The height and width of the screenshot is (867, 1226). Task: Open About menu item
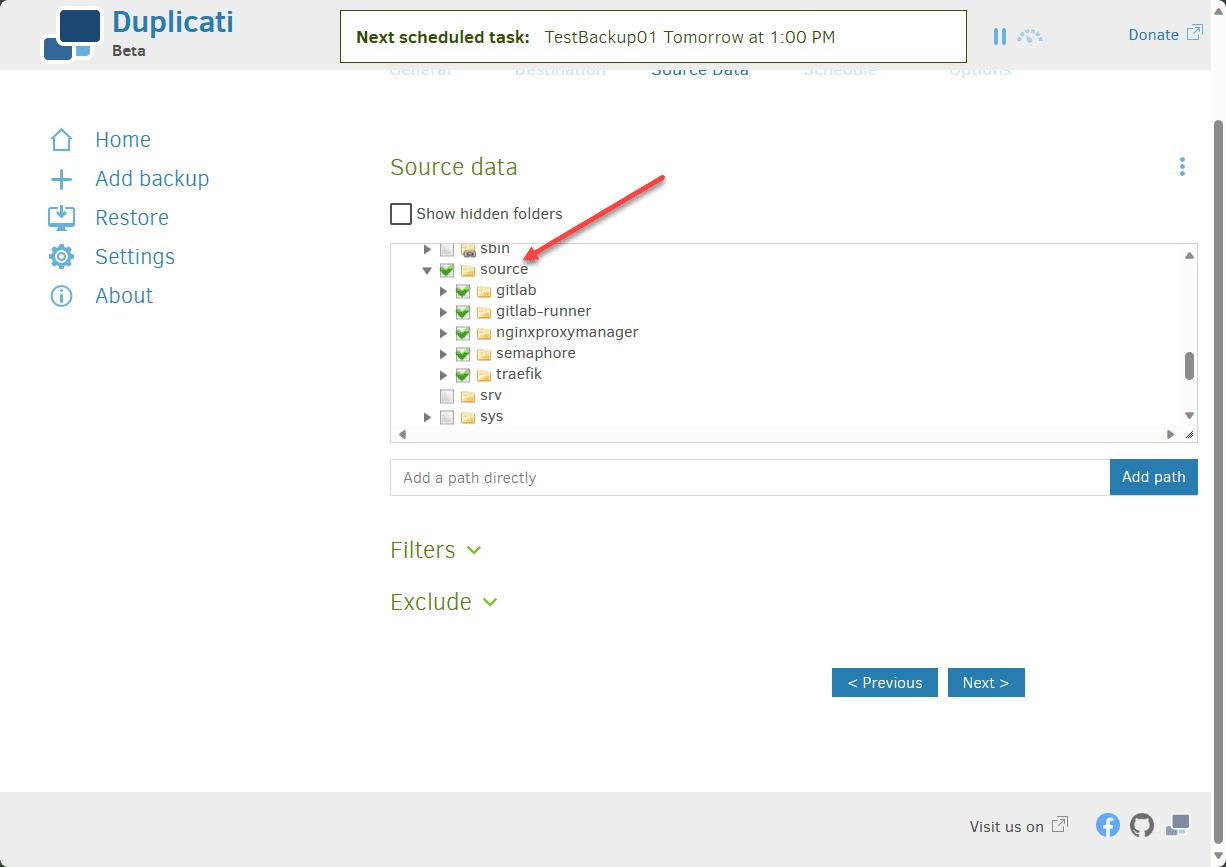pyautogui.click(x=124, y=296)
